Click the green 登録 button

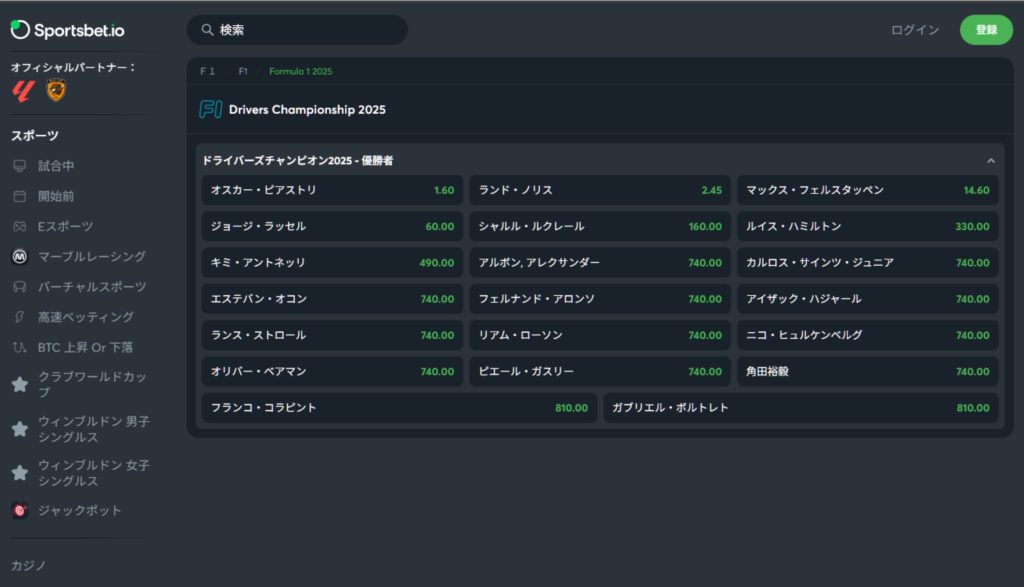[986, 30]
